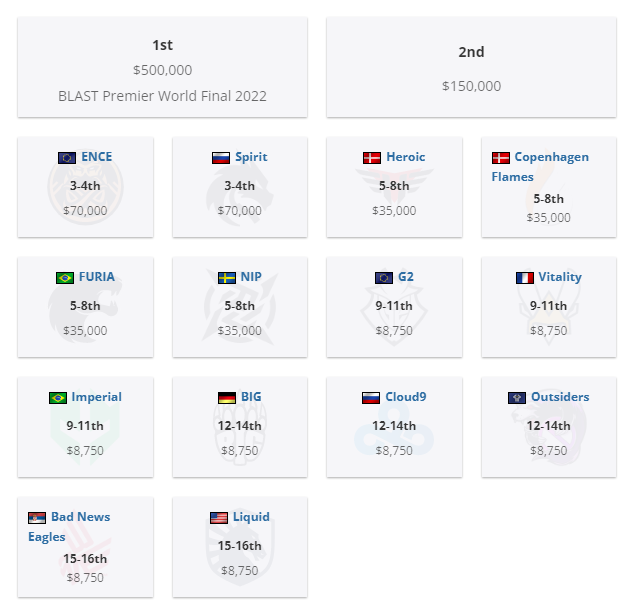The image size is (631, 613).
Task: Open the Copenhagen Flames team link
Action: point(540,167)
